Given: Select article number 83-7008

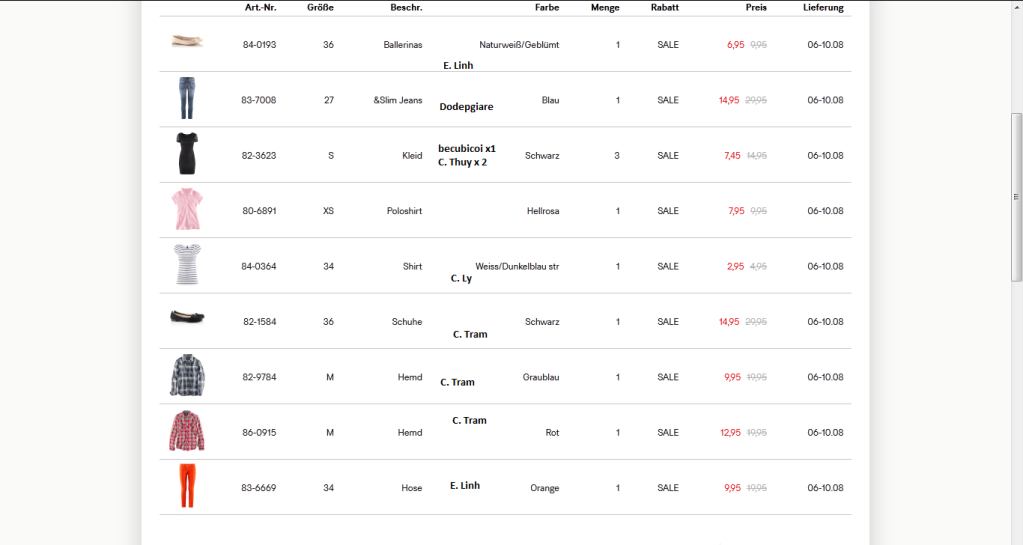Looking at the screenshot, I should click(259, 100).
